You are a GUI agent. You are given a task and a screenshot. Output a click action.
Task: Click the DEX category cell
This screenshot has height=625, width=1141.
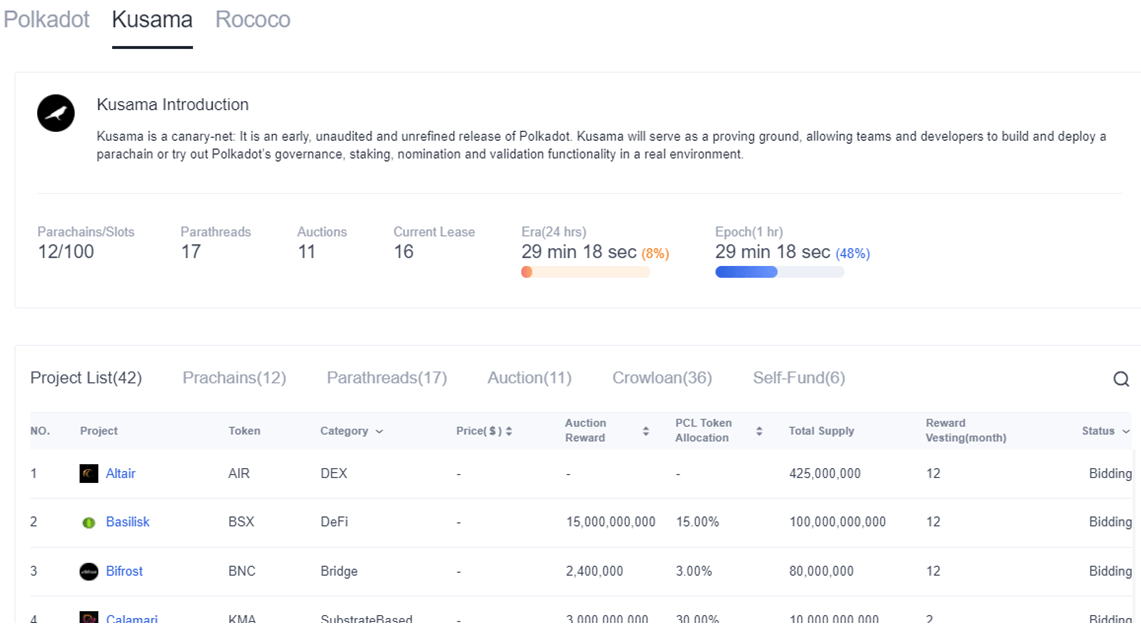click(334, 474)
